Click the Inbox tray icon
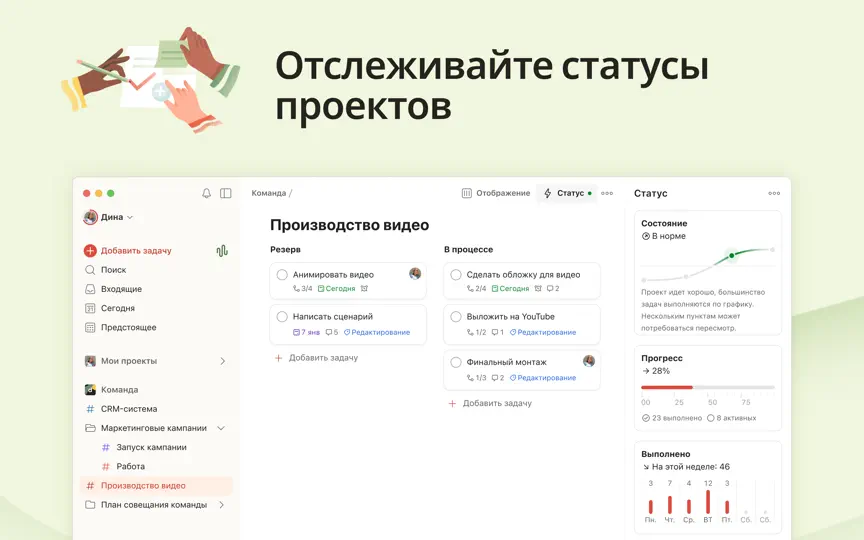864x540 pixels. (90, 289)
